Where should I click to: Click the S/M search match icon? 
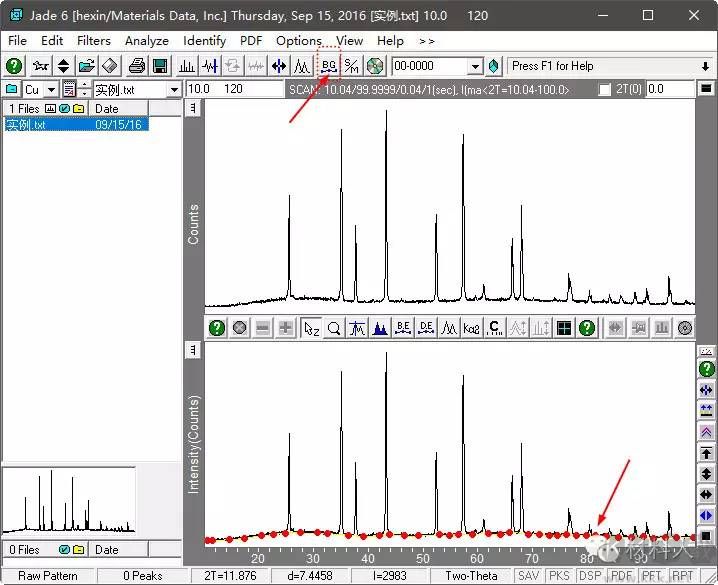(x=352, y=66)
